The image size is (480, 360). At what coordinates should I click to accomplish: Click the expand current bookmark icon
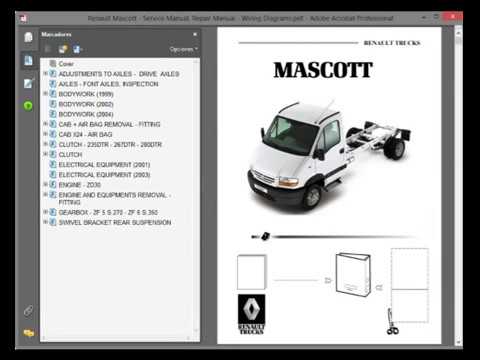[77, 49]
